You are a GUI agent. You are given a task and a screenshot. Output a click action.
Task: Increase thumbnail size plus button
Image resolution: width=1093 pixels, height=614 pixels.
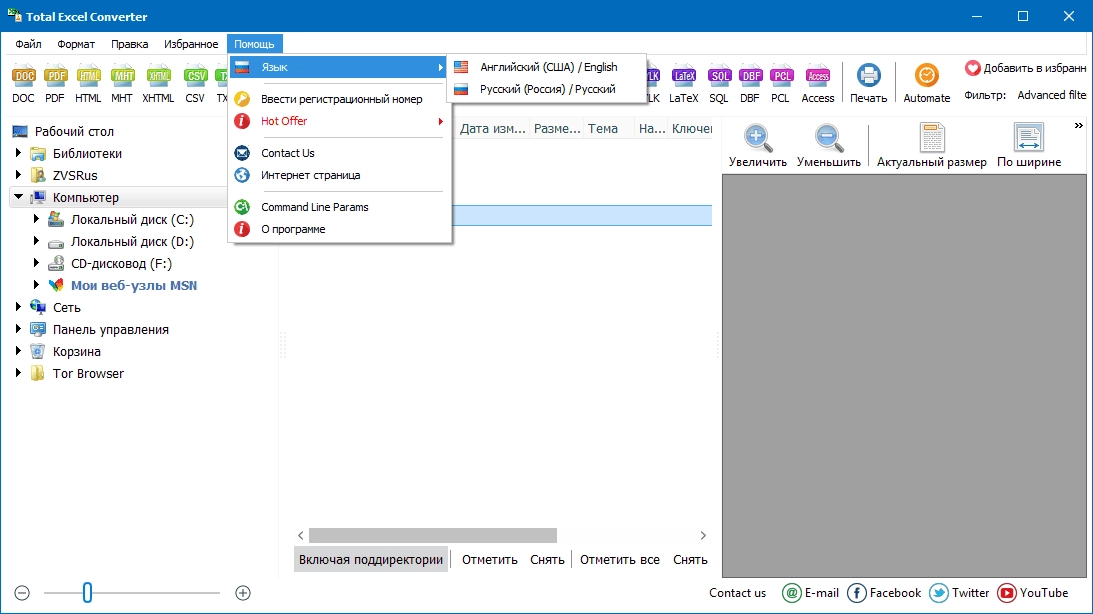(243, 593)
